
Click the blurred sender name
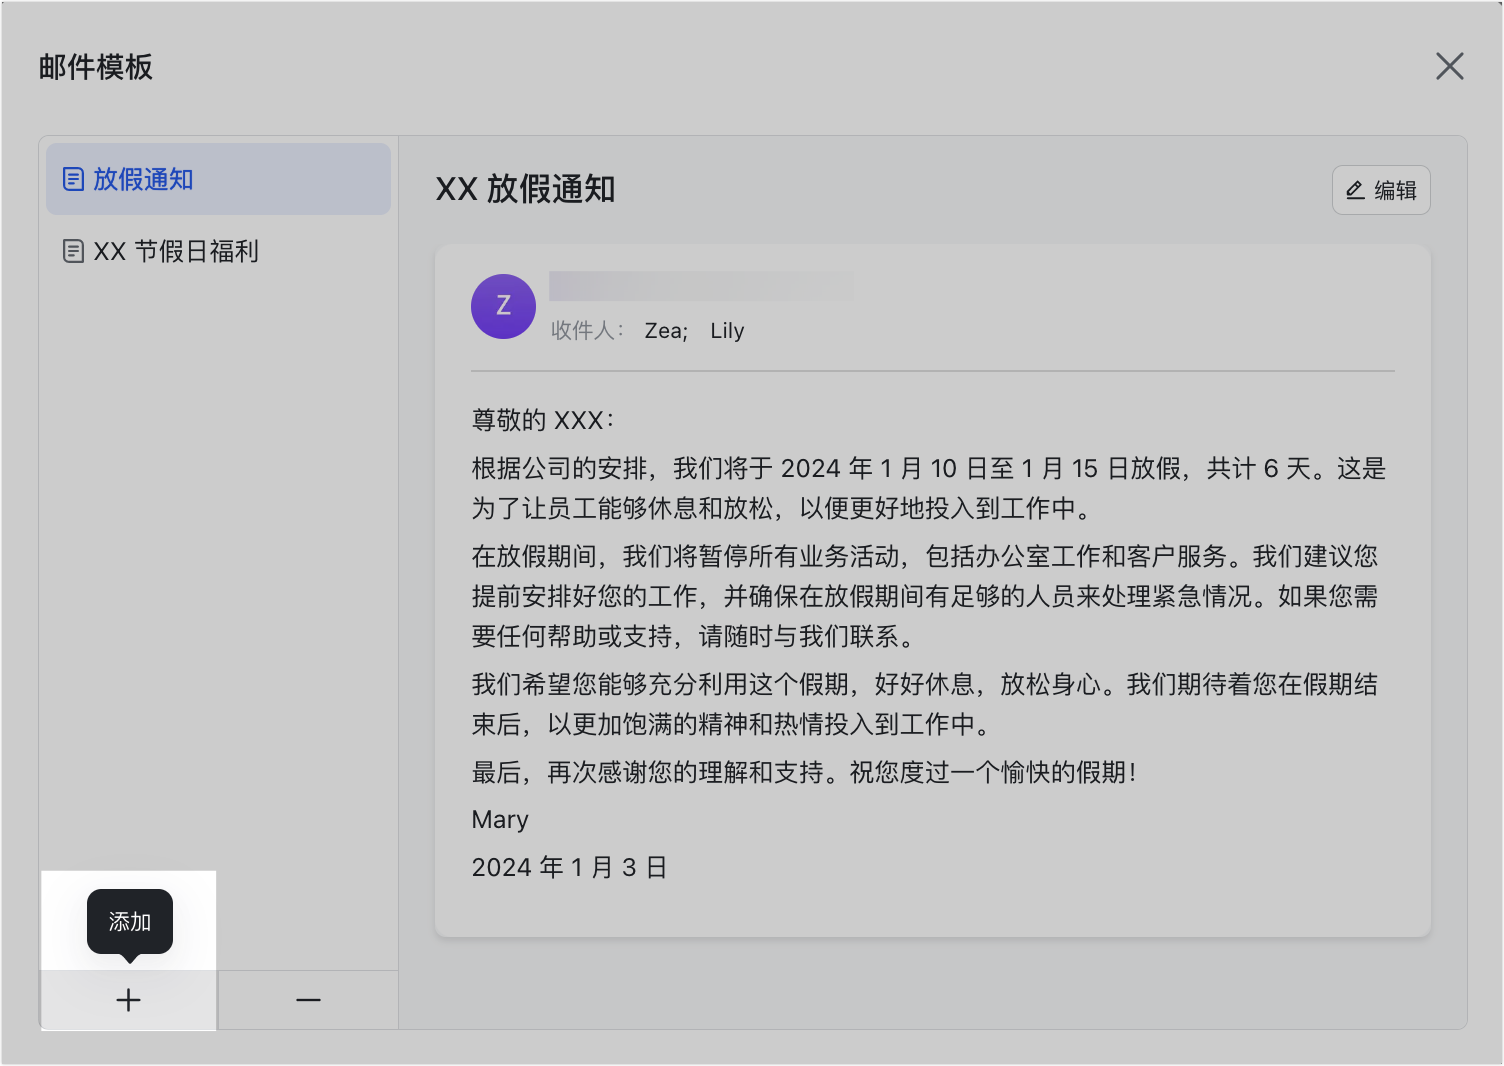pyautogui.click(x=700, y=286)
